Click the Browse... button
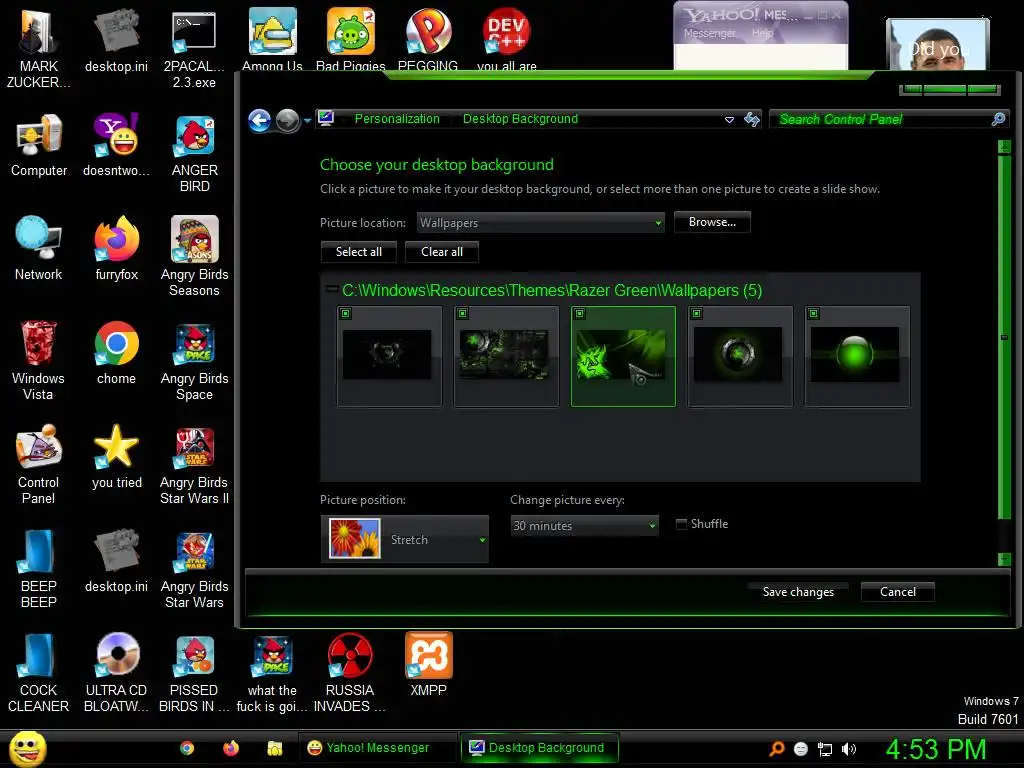The height and width of the screenshot is (768, 1024). point(712,222)
